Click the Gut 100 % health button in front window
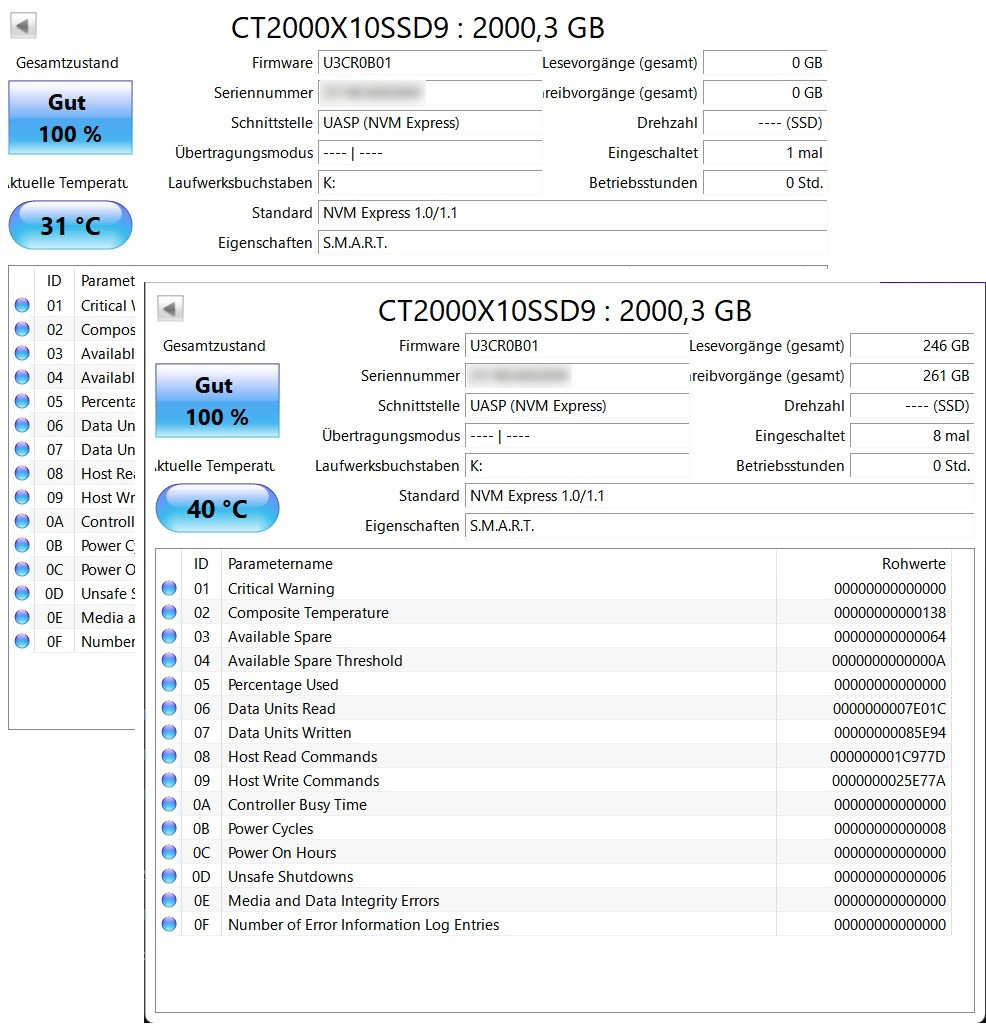This screenshot has width=986, height=1024. pos(217,401)
